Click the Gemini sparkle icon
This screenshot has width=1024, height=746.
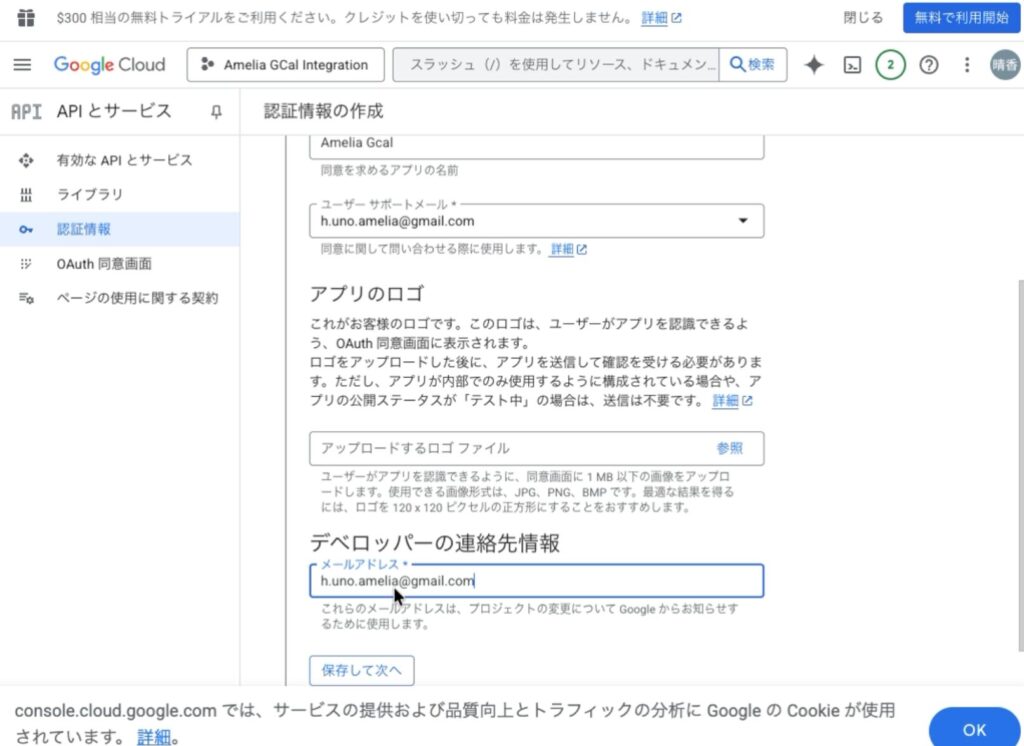point(814,65)
